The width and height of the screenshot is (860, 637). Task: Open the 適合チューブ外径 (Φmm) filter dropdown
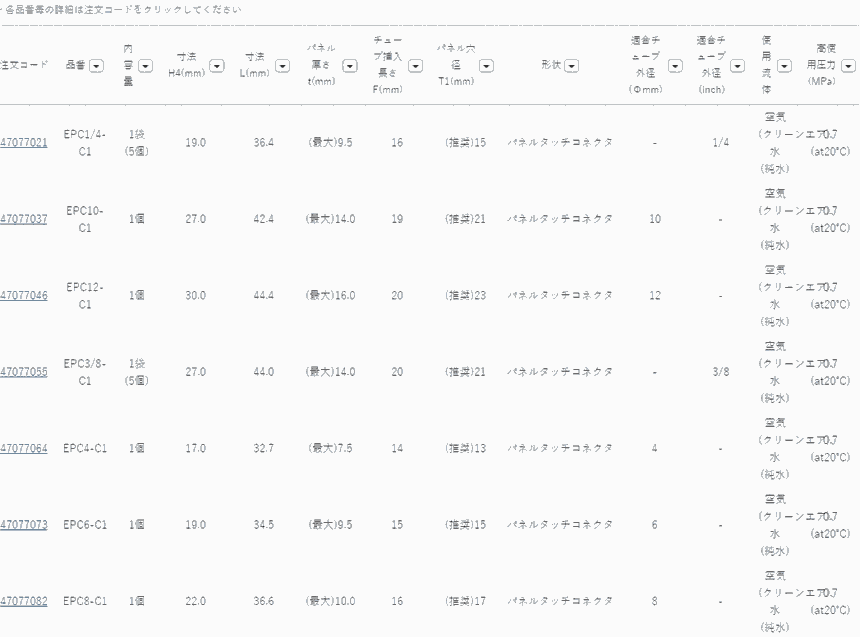pos(675,66)
